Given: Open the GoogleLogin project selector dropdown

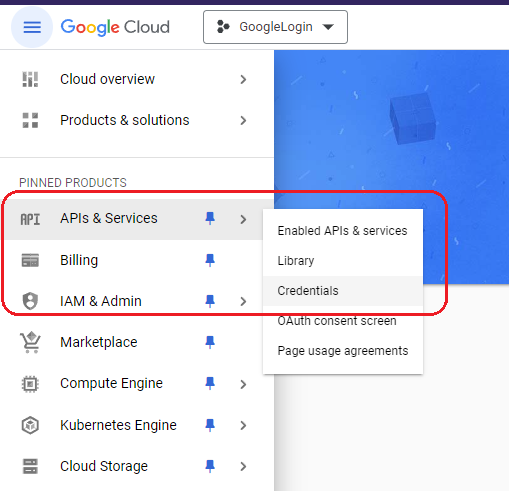Looking at the screenshot, I should (x=275, y=27).
